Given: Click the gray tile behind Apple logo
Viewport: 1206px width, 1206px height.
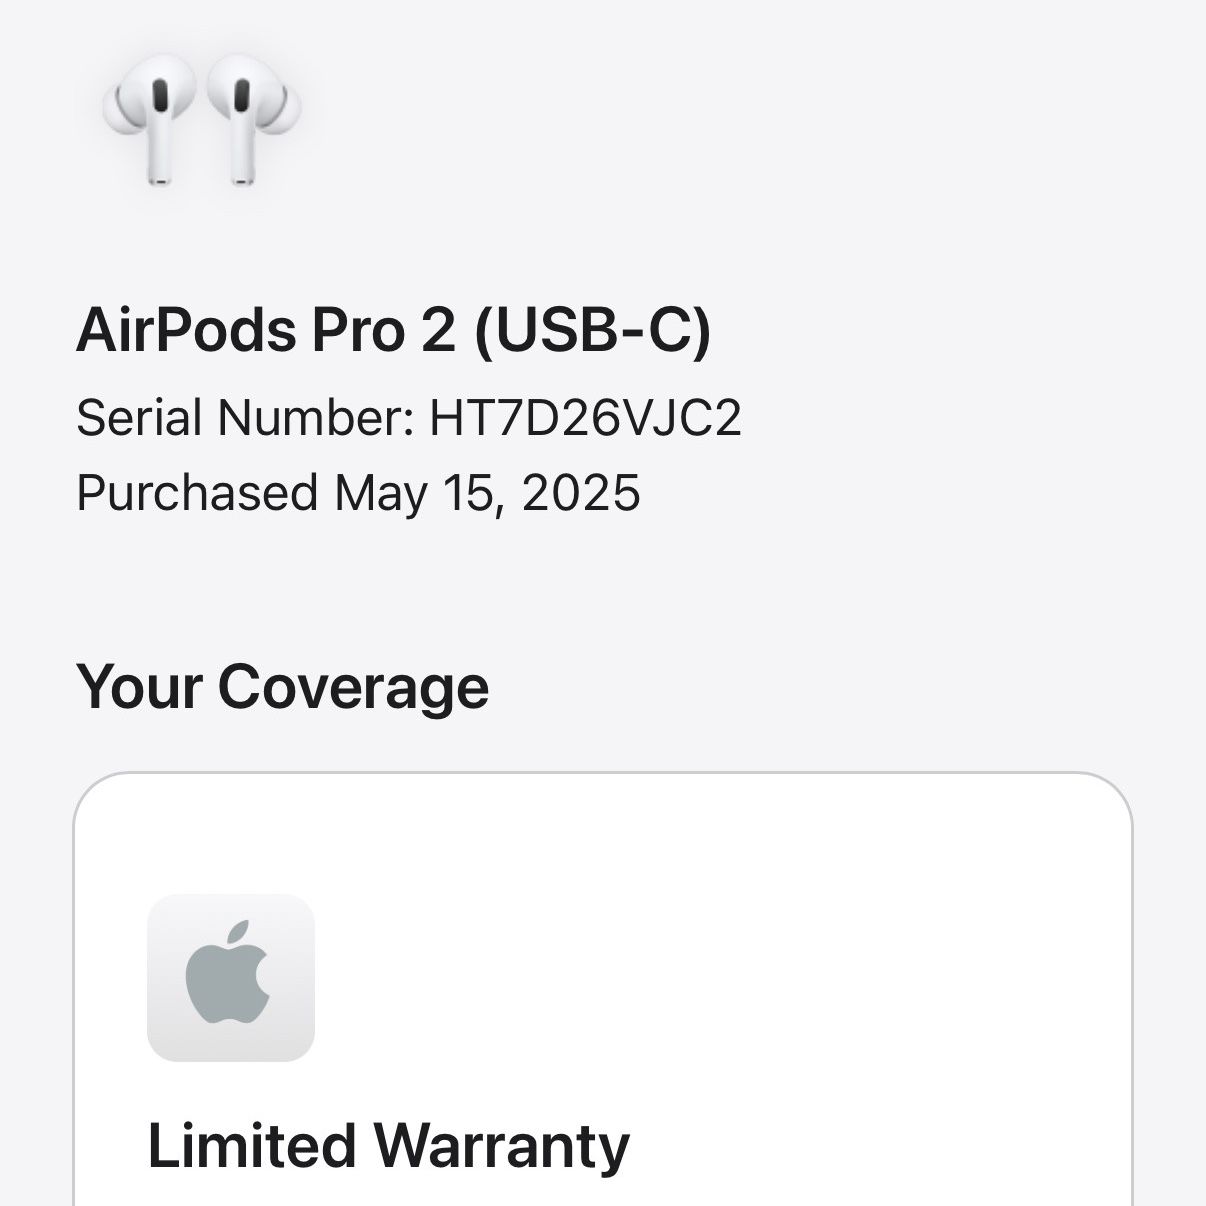Looking at the screenshot, I should coord(231,978).
